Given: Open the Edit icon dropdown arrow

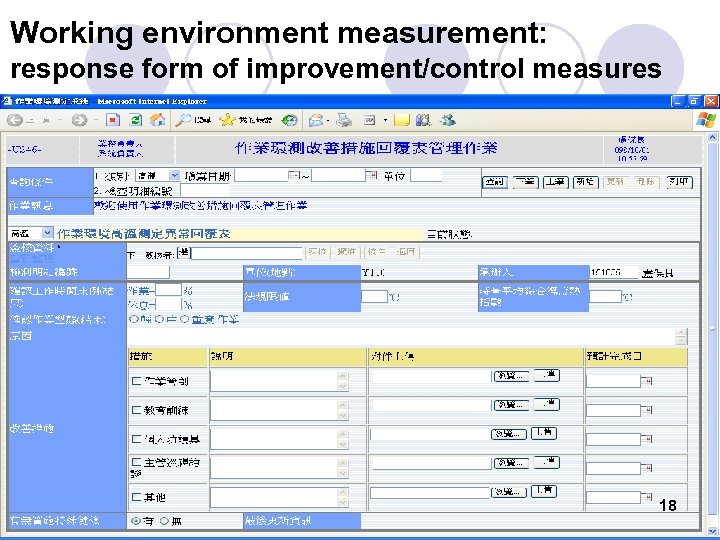Looking at the screenshot, I should (385, 121).
